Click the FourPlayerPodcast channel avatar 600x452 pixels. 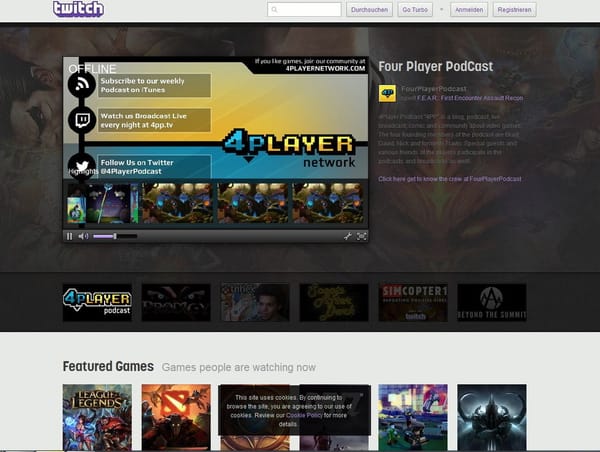[x=387, y=93]
